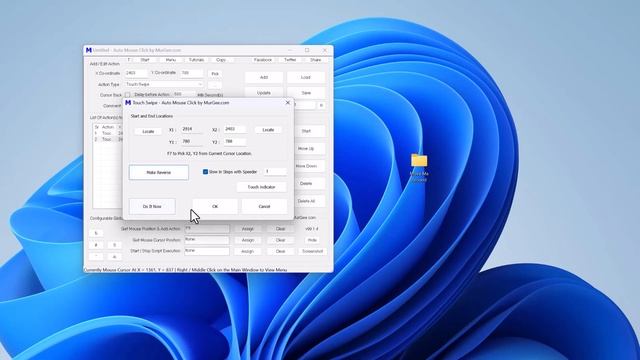
Task: Open the Start menu item in main window
Action: pyautogui.click(x=145, y=60)
